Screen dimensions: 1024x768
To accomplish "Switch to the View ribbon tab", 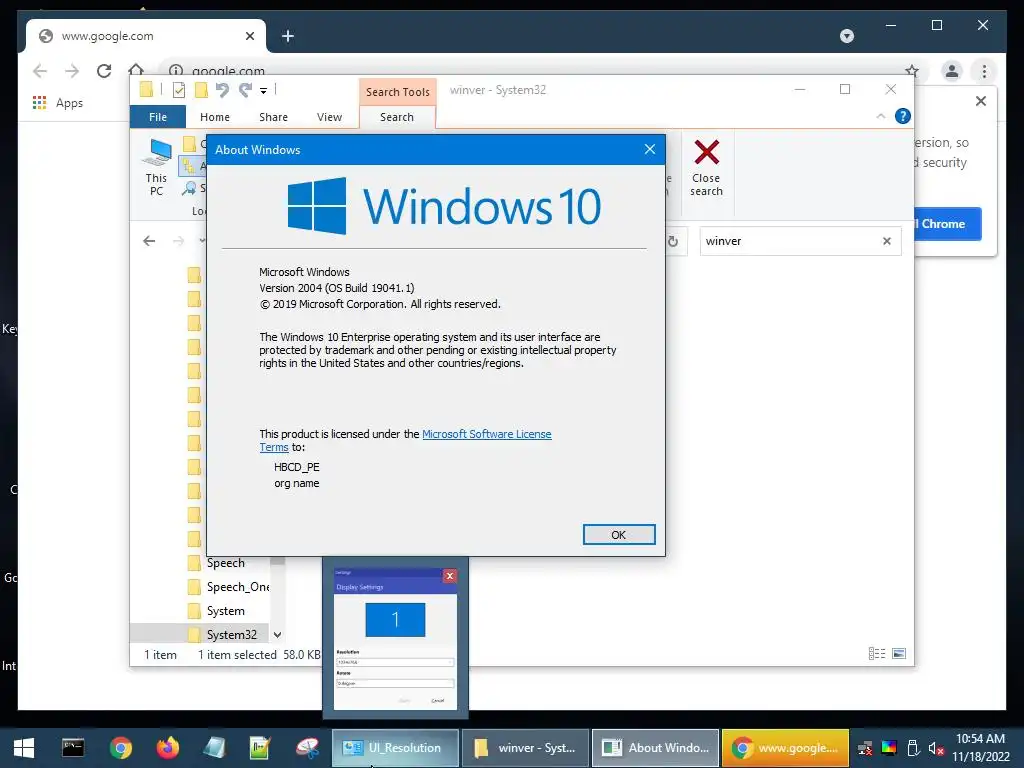I will pyautogui.click(x=329, y=117).
